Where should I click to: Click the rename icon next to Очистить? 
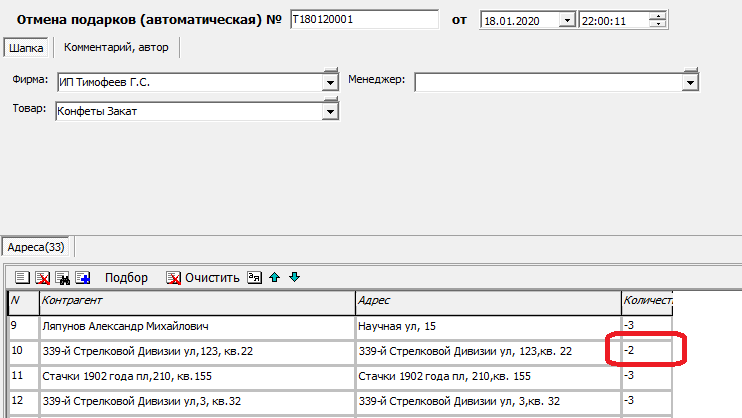254,278
